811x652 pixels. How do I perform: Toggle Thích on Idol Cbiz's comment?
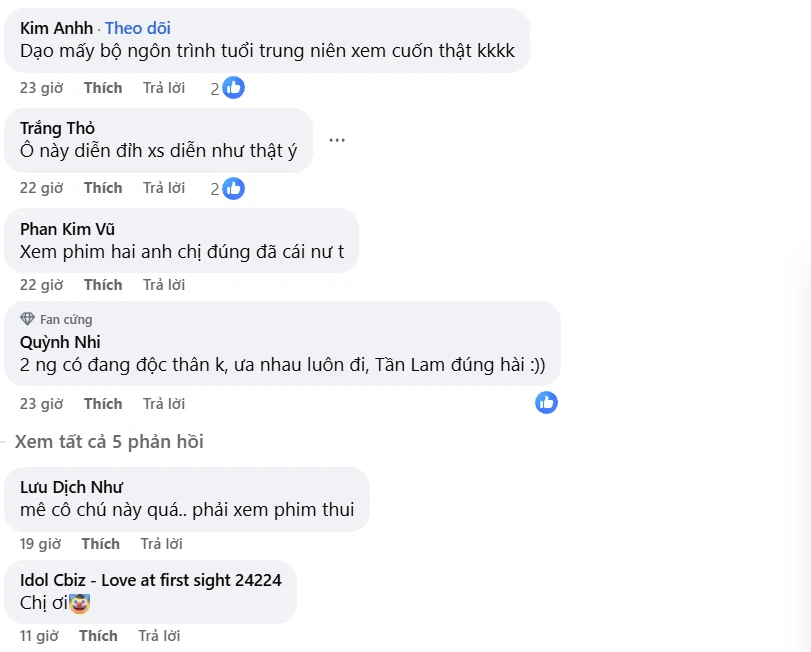98,636
